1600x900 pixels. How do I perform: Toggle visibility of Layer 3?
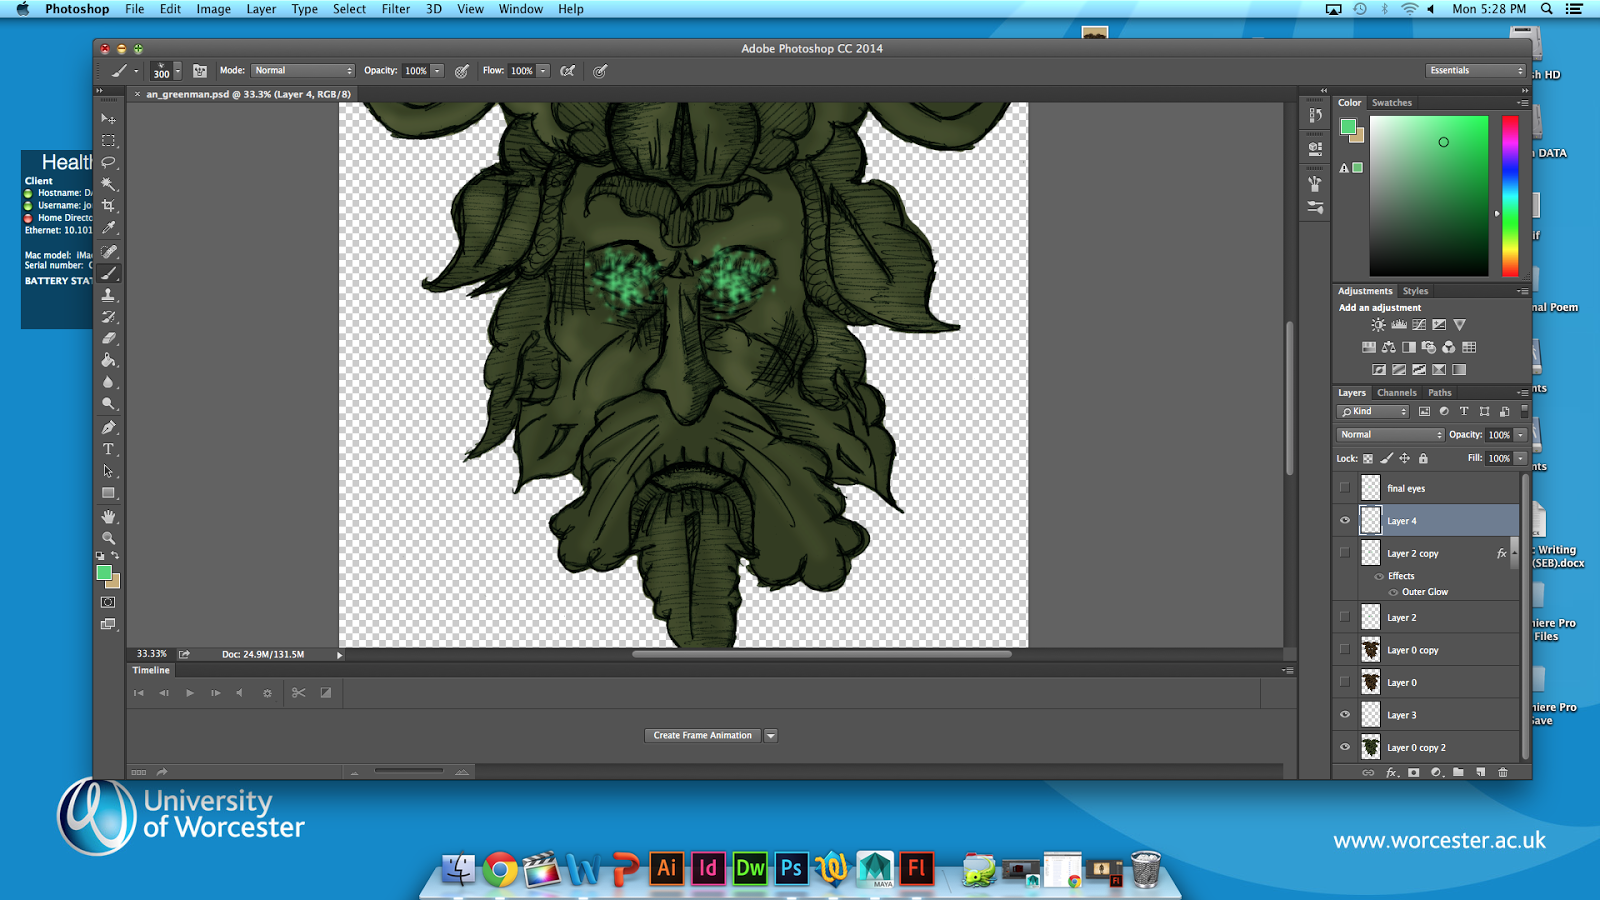click(1345, 715)
